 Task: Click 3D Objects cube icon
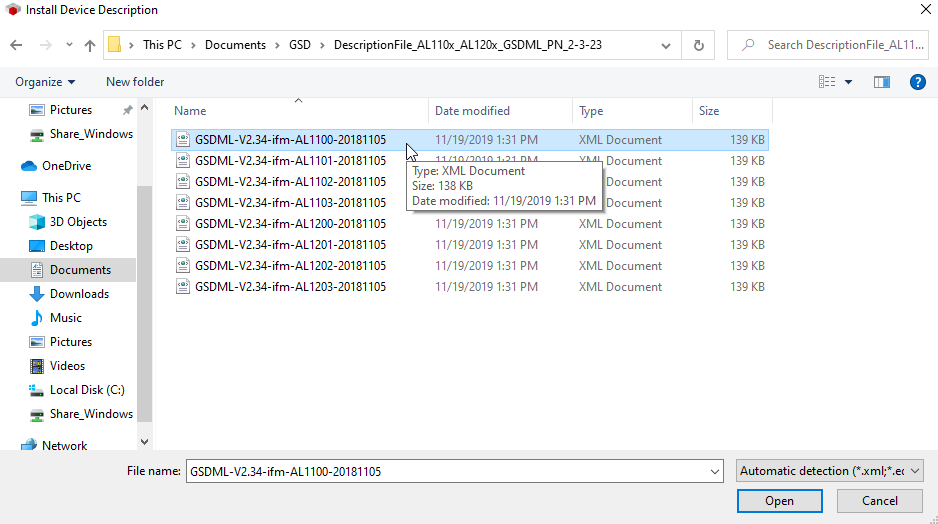[x=37, y=222]
